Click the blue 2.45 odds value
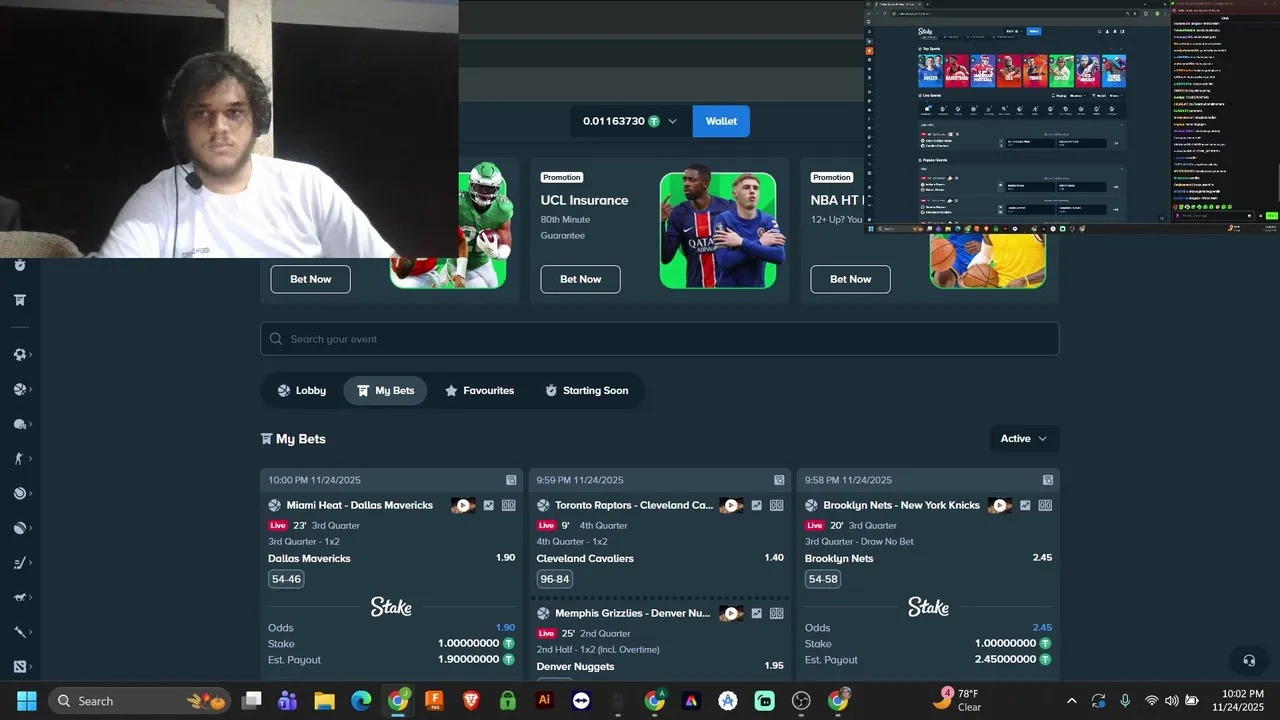 tap(1042, 628)
